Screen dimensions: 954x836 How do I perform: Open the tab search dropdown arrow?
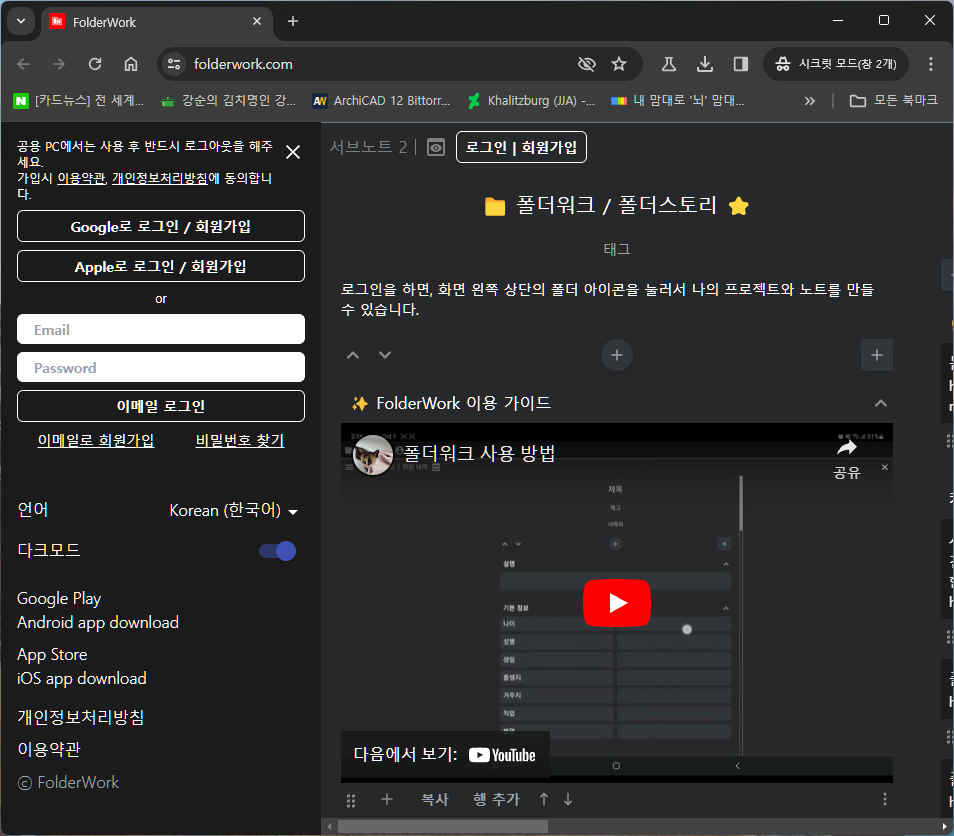(21, 21)
